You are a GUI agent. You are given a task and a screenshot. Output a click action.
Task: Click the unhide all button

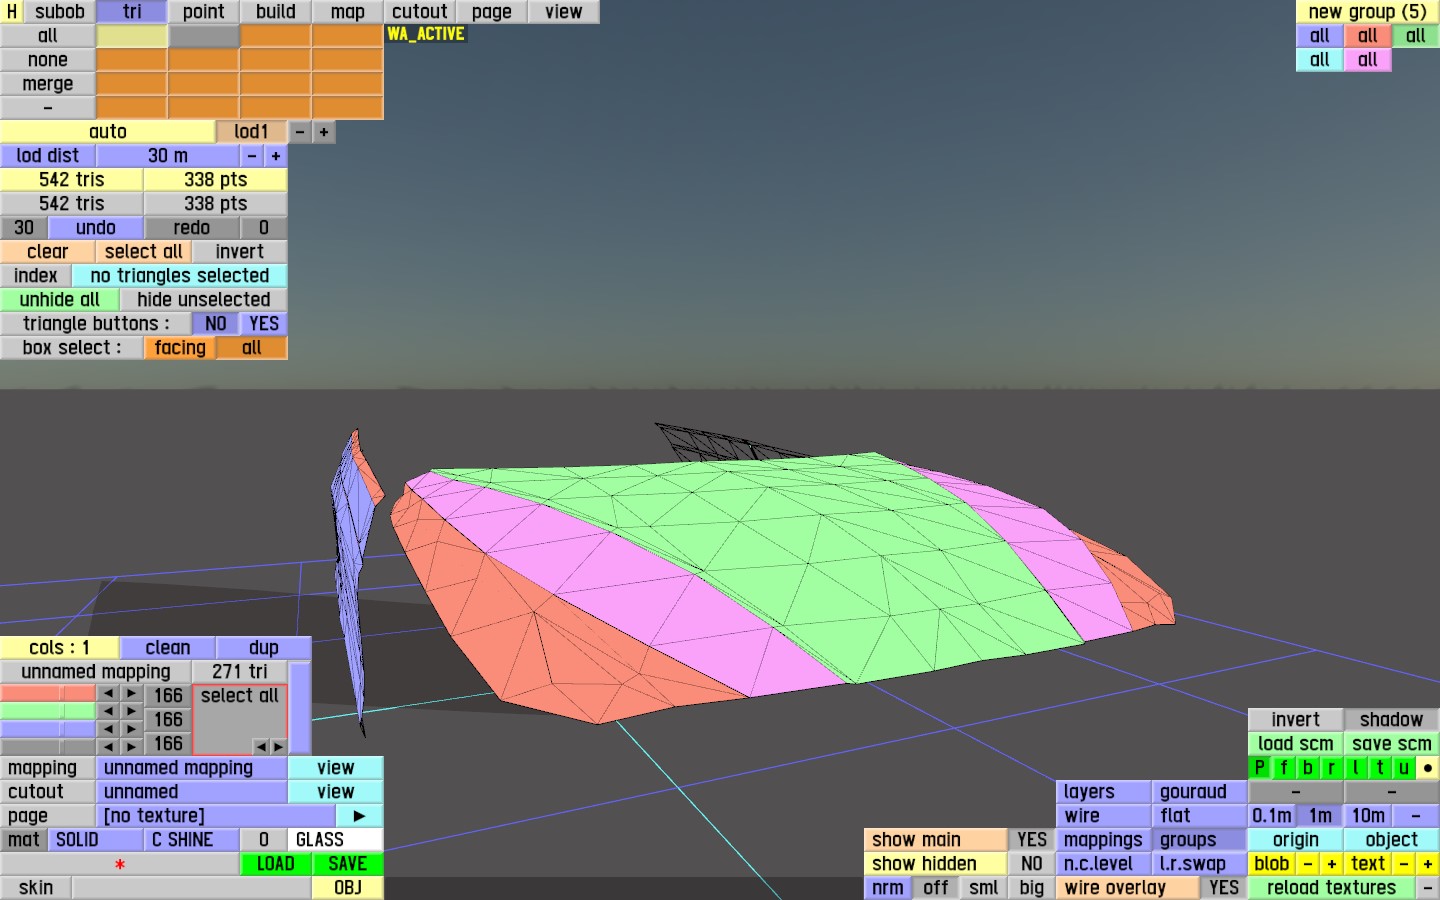pos(60,300)
